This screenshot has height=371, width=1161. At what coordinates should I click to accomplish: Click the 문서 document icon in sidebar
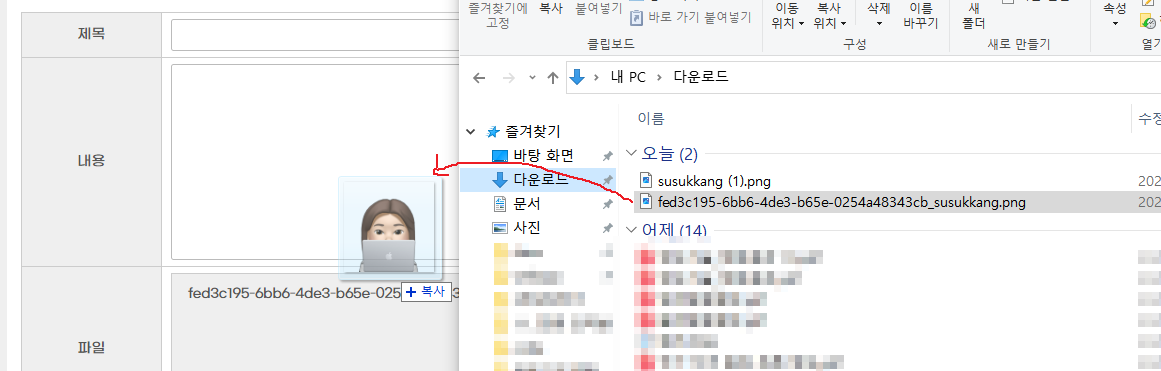(x=501, y=204)
